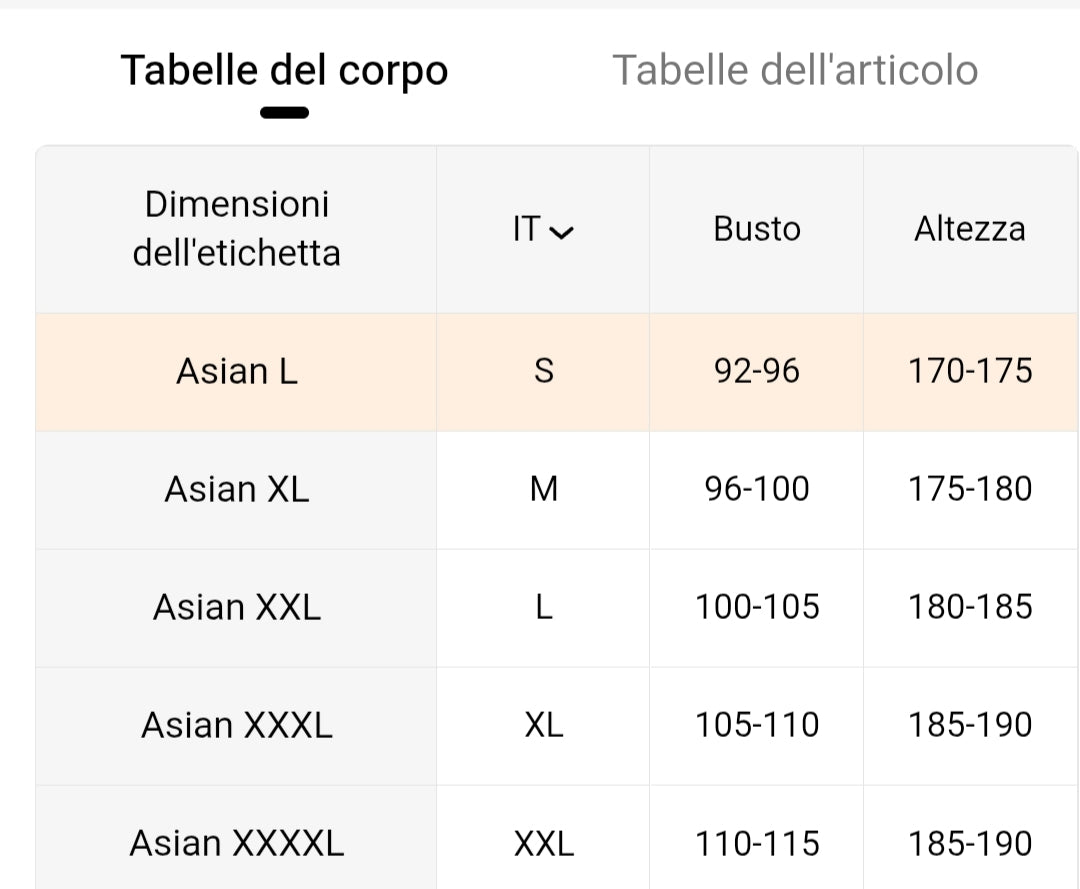The width and height of the screenshot is (1080, 889).
Task: Switch to the Tabelle del corpo tab
Action: click(x=284, y=70)
